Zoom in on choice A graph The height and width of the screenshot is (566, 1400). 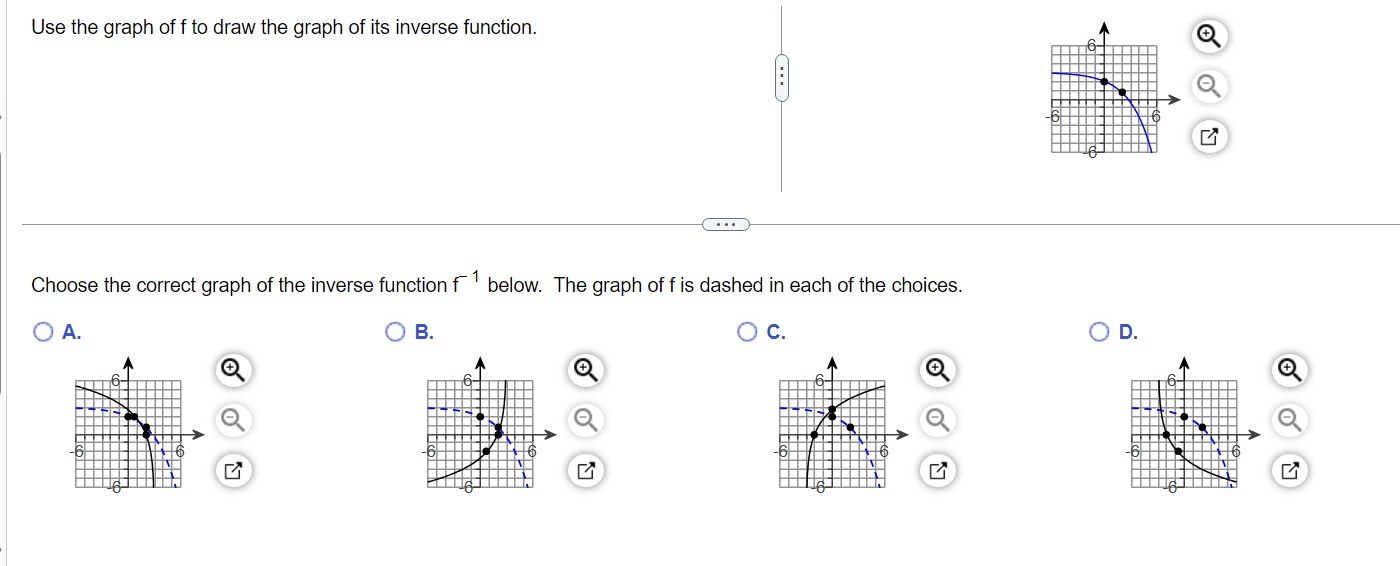(x=231, y=371)
